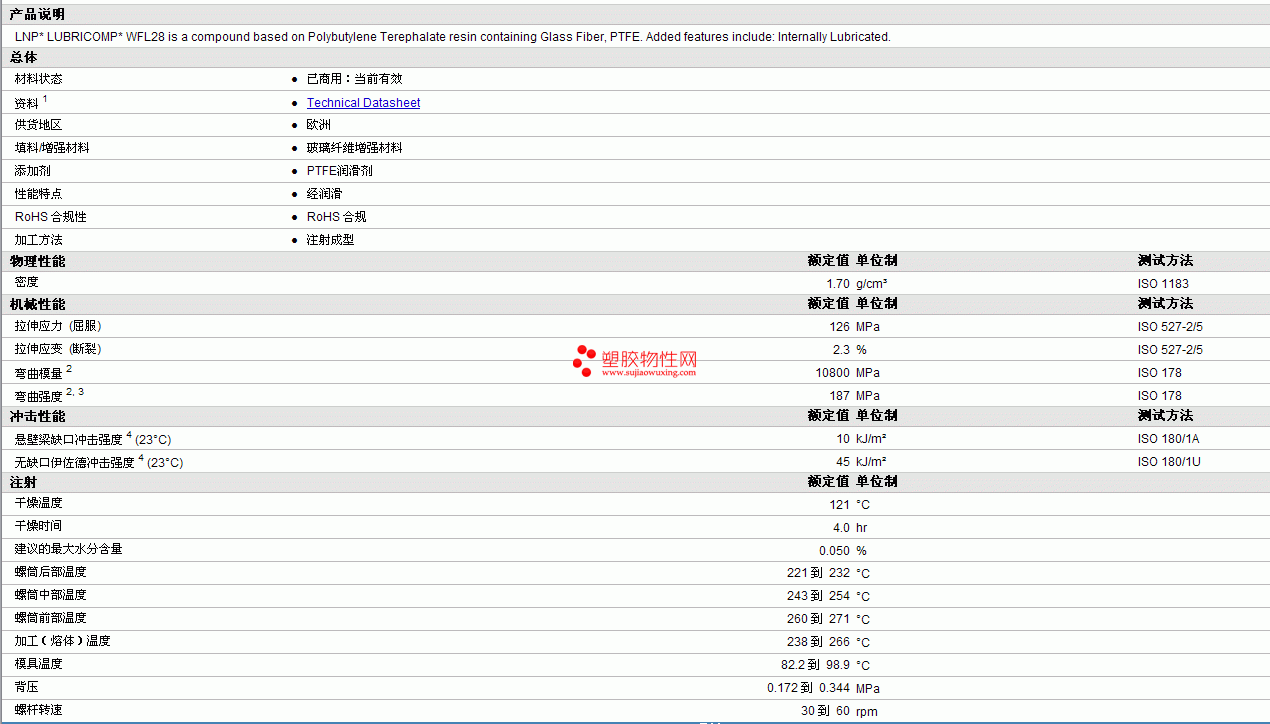The image size is (1270, 724).
Task: Open the Technical Datasheet link
Action: click(x=363, y=103)
